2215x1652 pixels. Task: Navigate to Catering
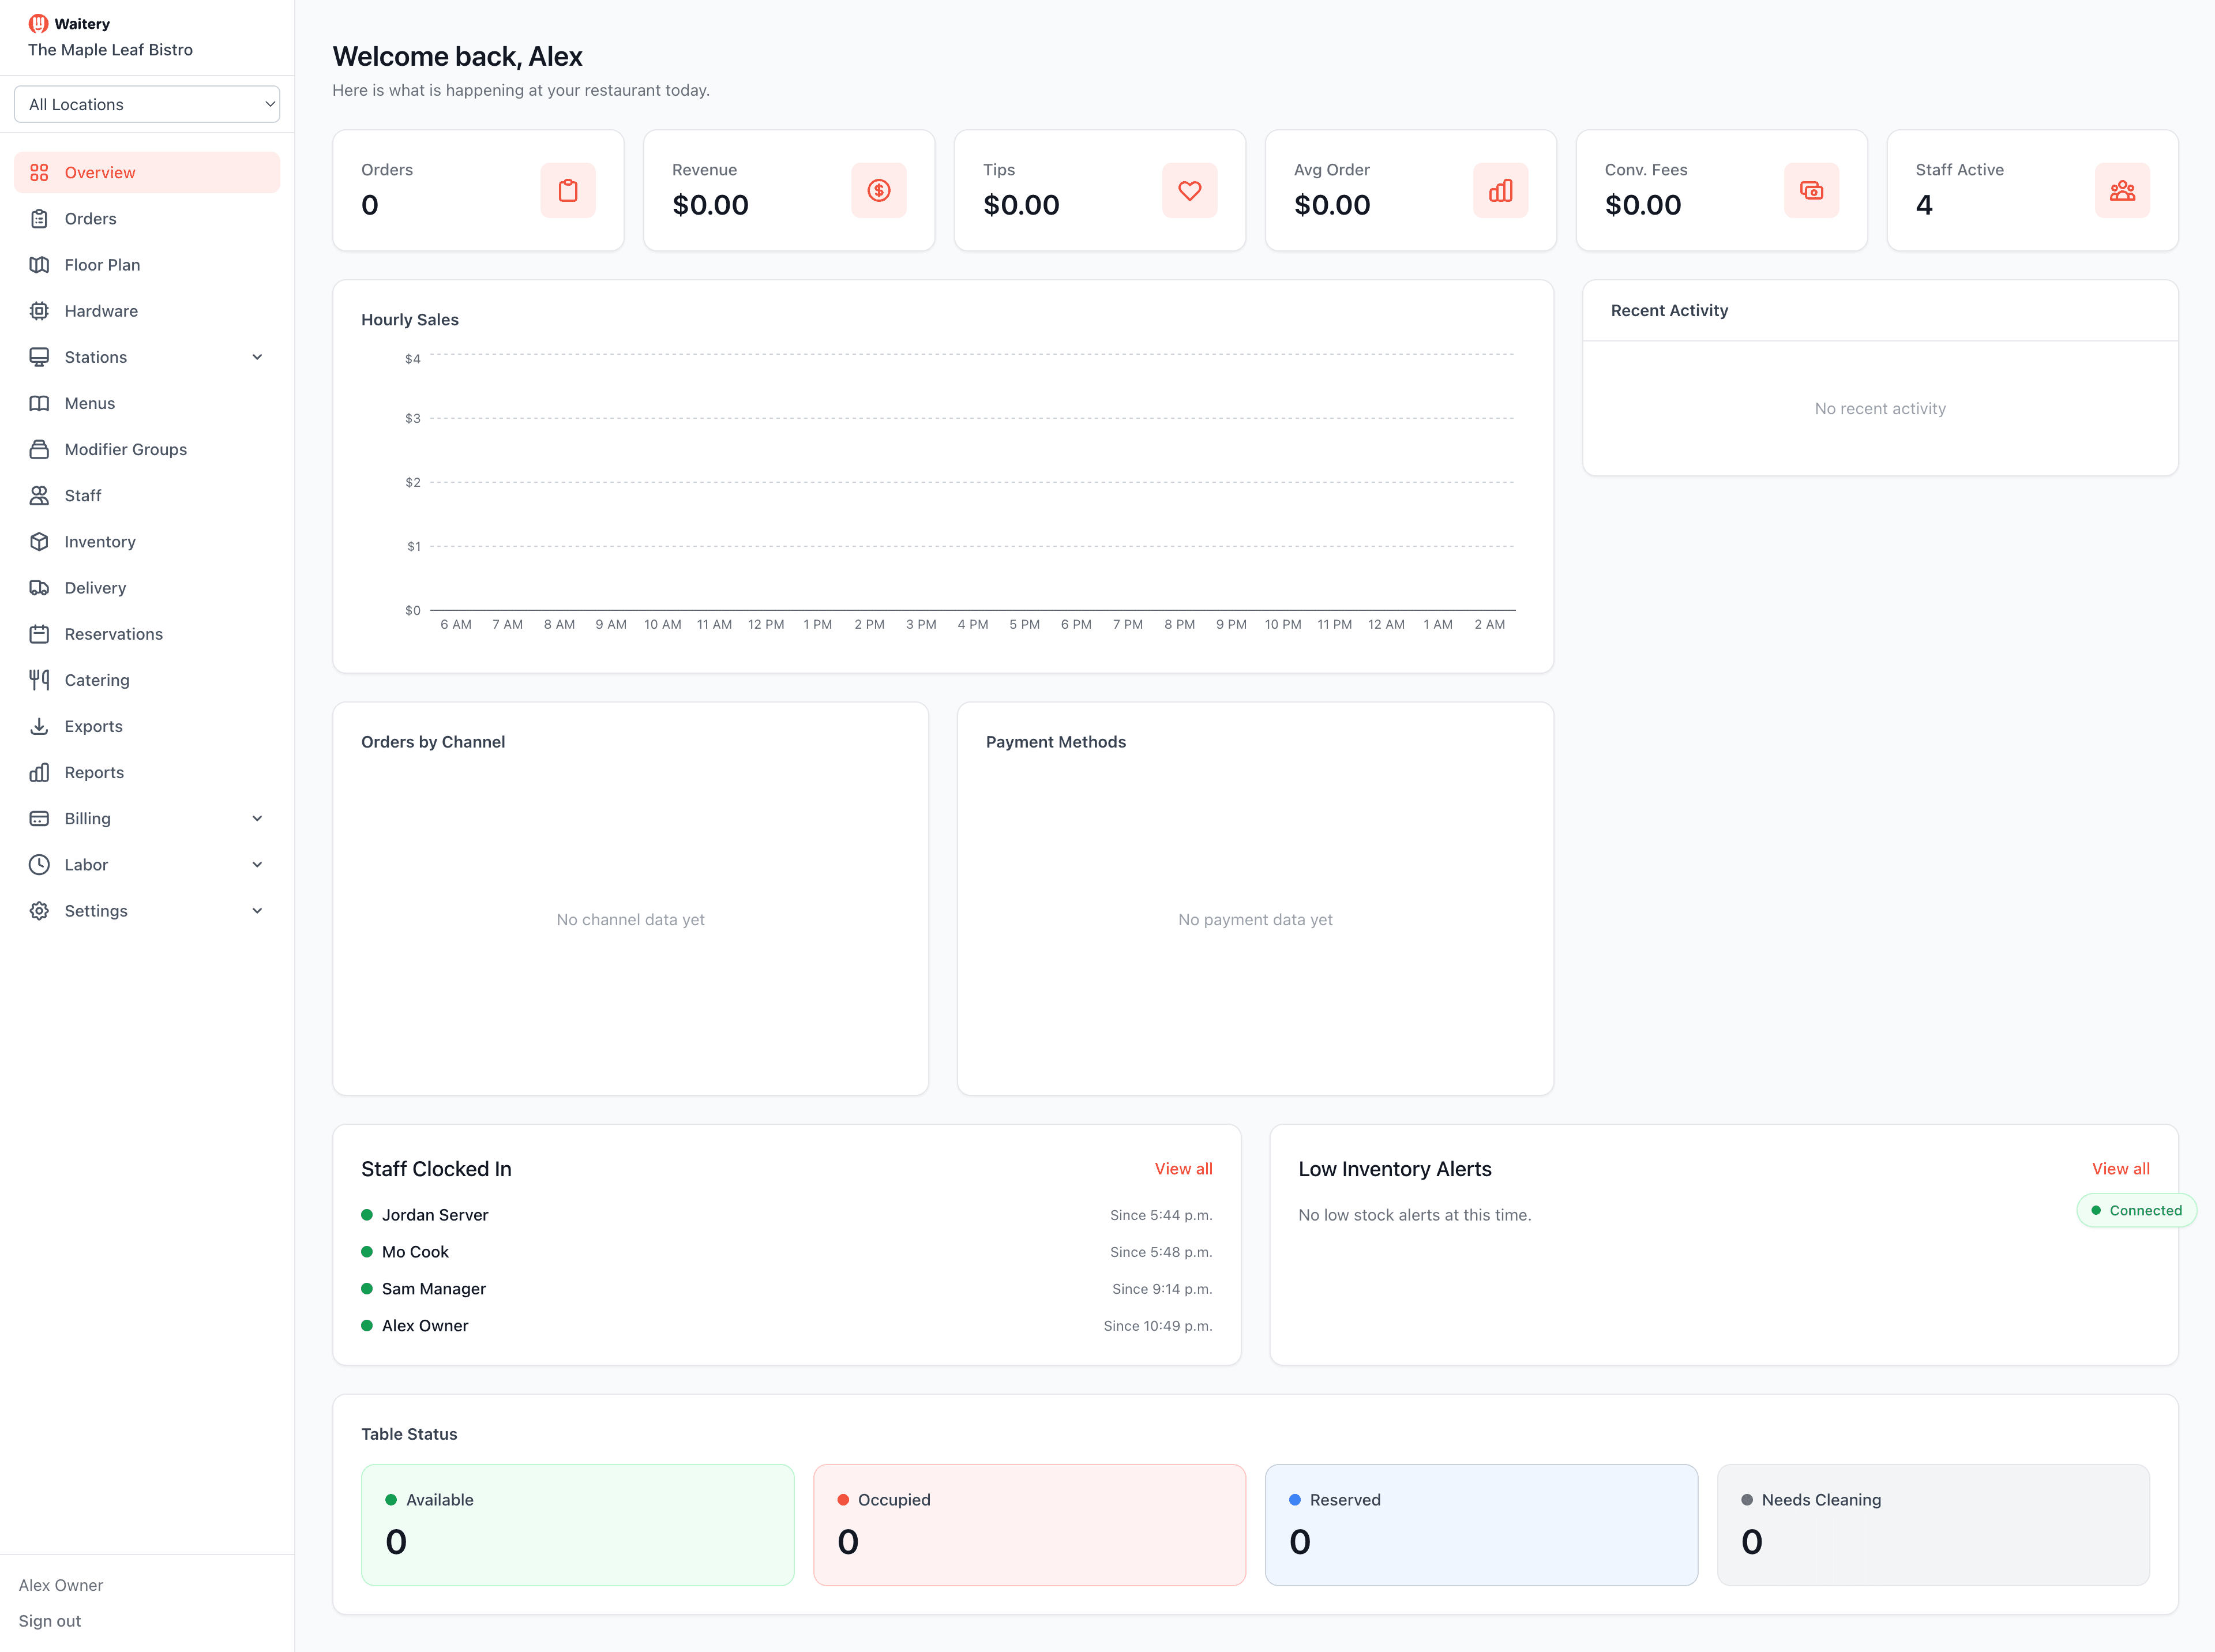[x=147, y=680]
